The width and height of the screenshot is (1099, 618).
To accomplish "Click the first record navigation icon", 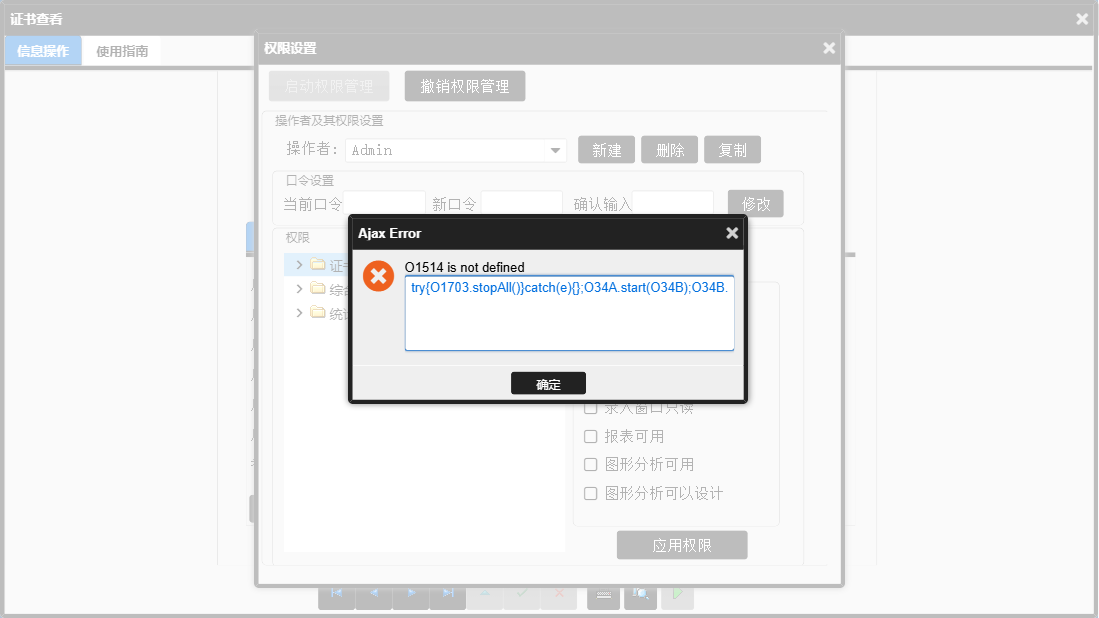I will (x=336, y=593).
